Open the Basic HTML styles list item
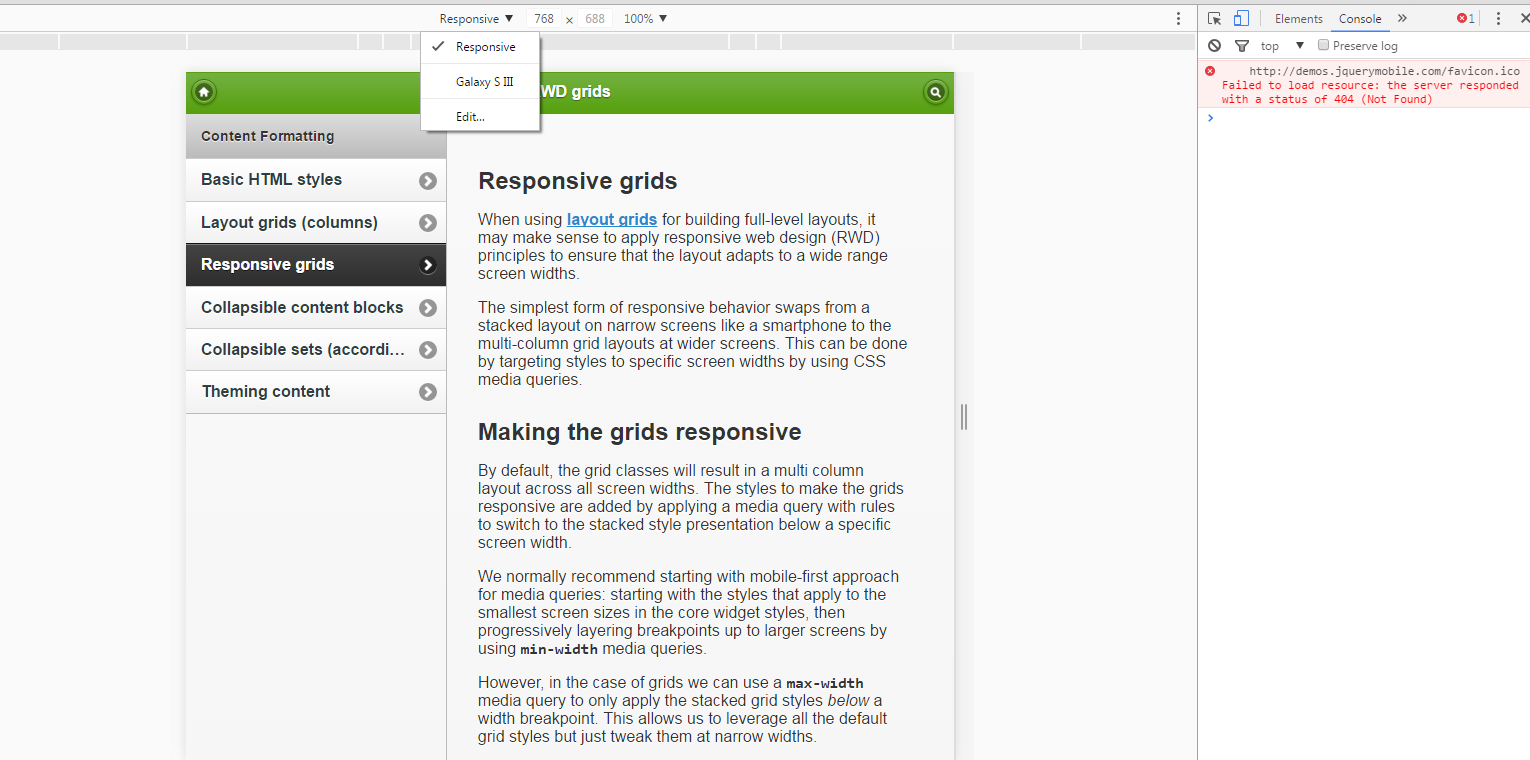The width and height of the screenshot is (1530, 760). 316,180
